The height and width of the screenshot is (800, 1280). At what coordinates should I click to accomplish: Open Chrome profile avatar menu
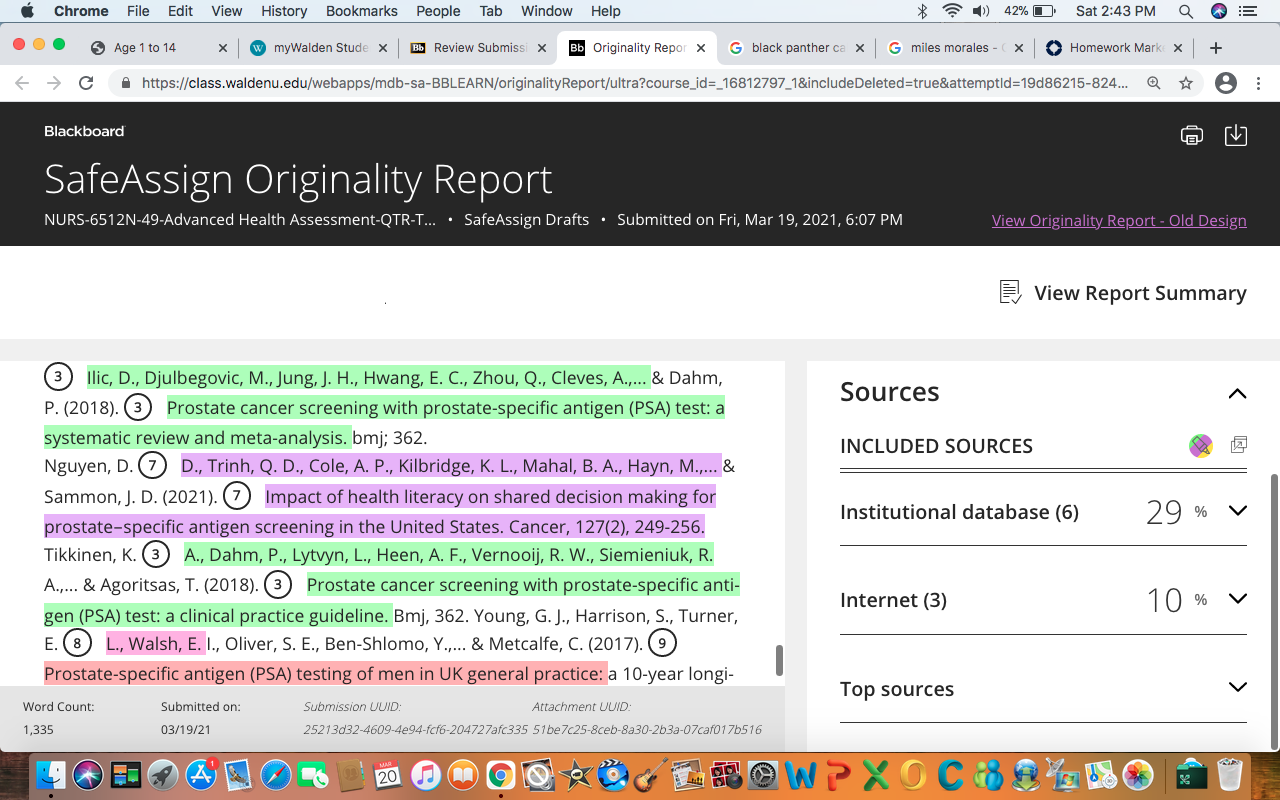pyautogui.click(x=1226, y=84)
